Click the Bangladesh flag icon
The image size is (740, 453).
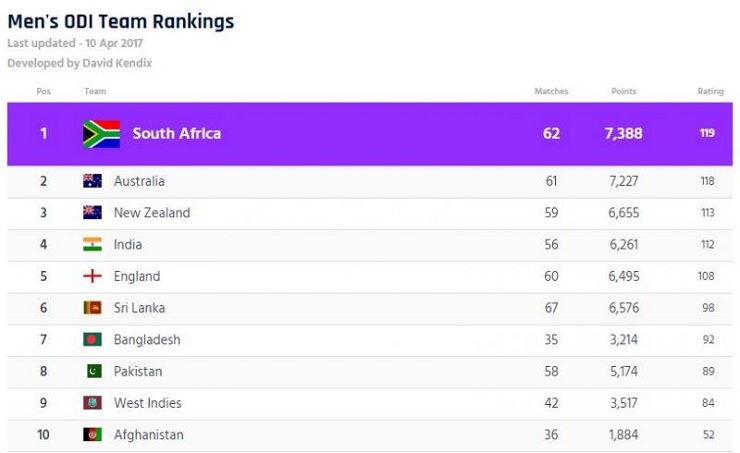click(92, 340)
